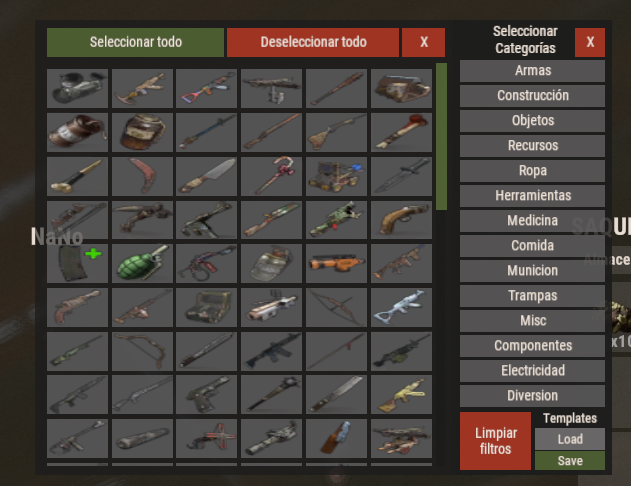Pick the flintlock Eoka pistol item
This screenshot has width=631, height=486.
coord(401,220)
